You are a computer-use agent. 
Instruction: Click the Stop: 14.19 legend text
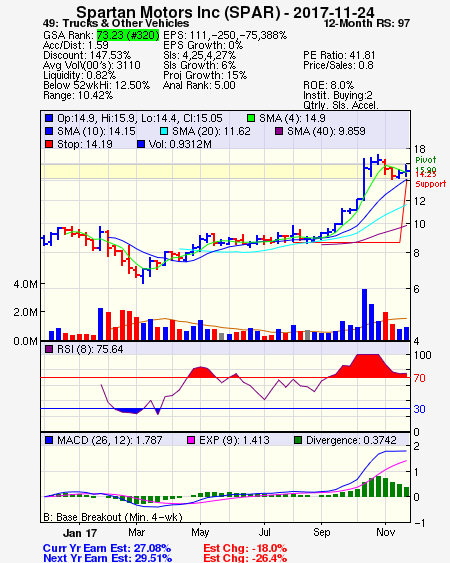(x=85, y=144)
